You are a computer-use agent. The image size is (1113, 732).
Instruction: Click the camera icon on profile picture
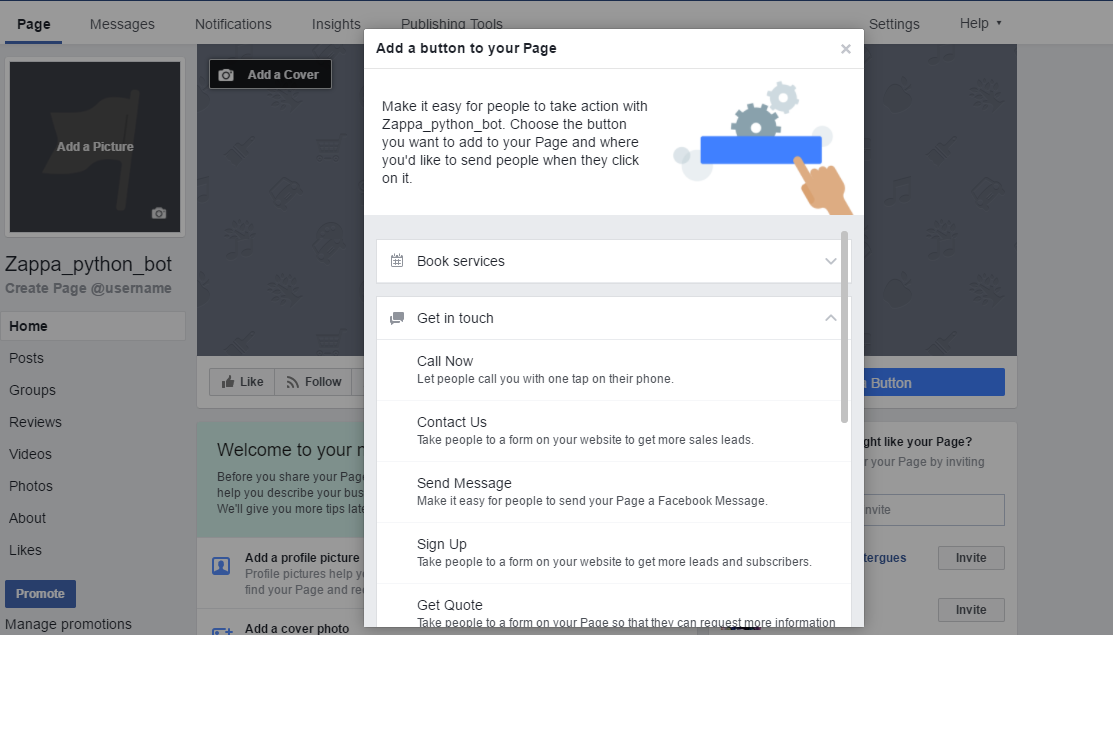tap(158, 213)
